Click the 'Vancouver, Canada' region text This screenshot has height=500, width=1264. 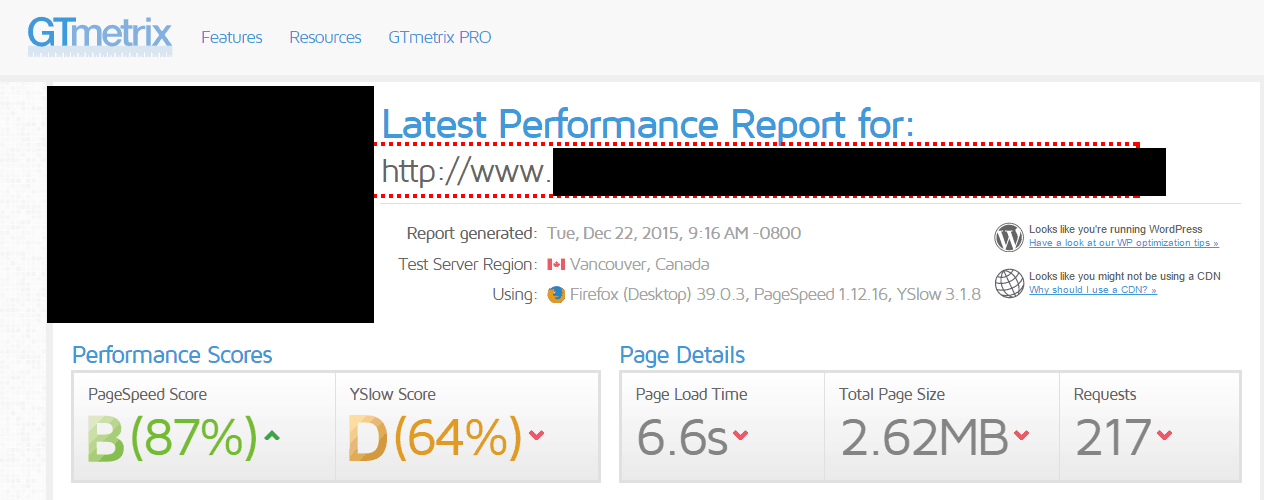point(640,265)
